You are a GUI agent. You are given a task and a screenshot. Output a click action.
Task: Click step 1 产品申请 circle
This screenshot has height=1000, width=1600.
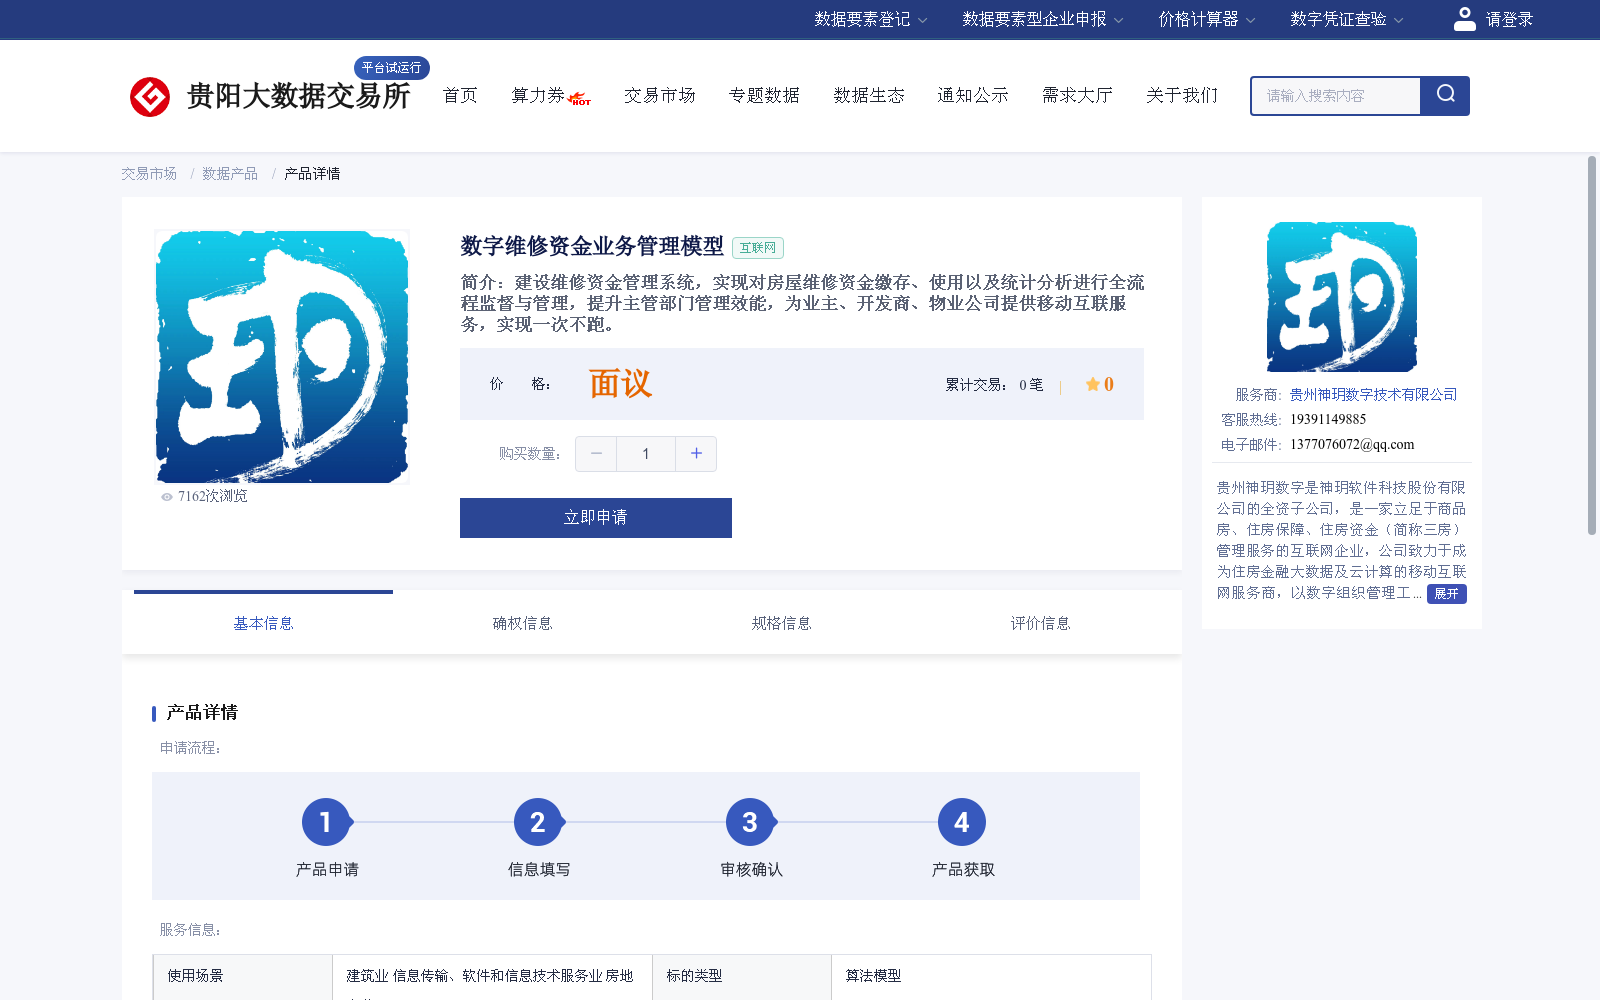326,822
